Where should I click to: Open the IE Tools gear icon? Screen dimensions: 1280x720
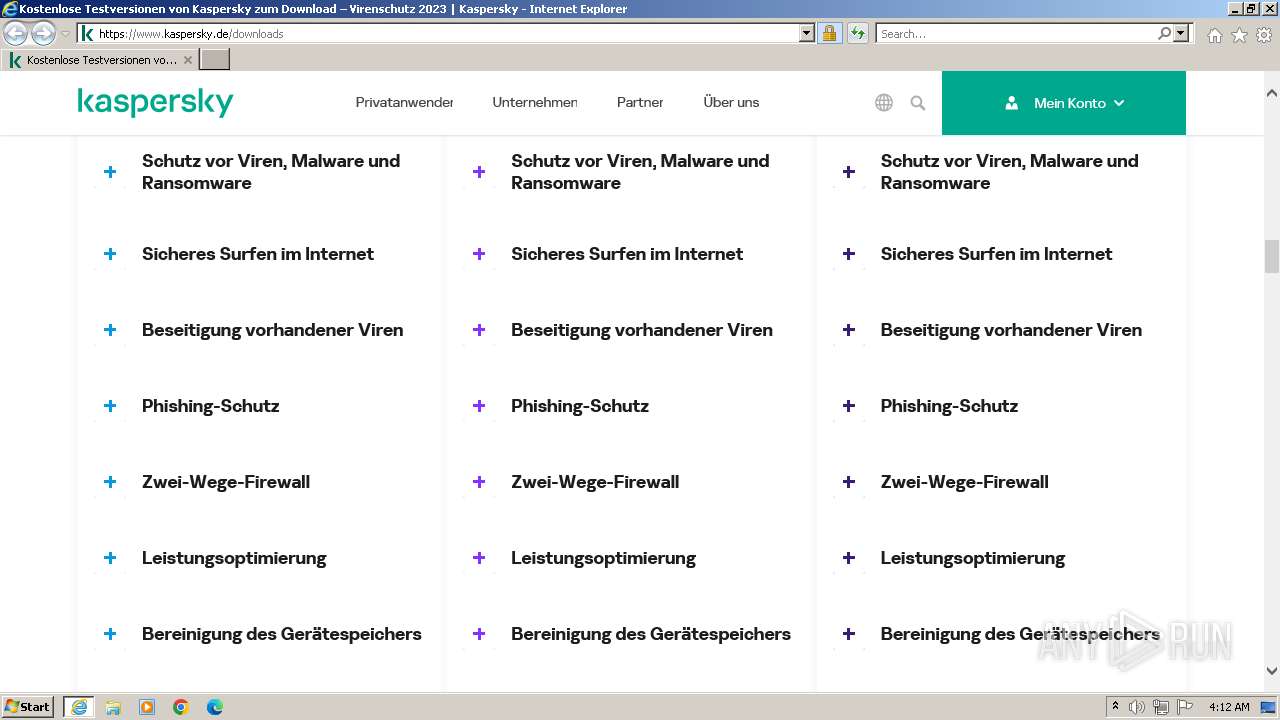(x=1264, y=35)
